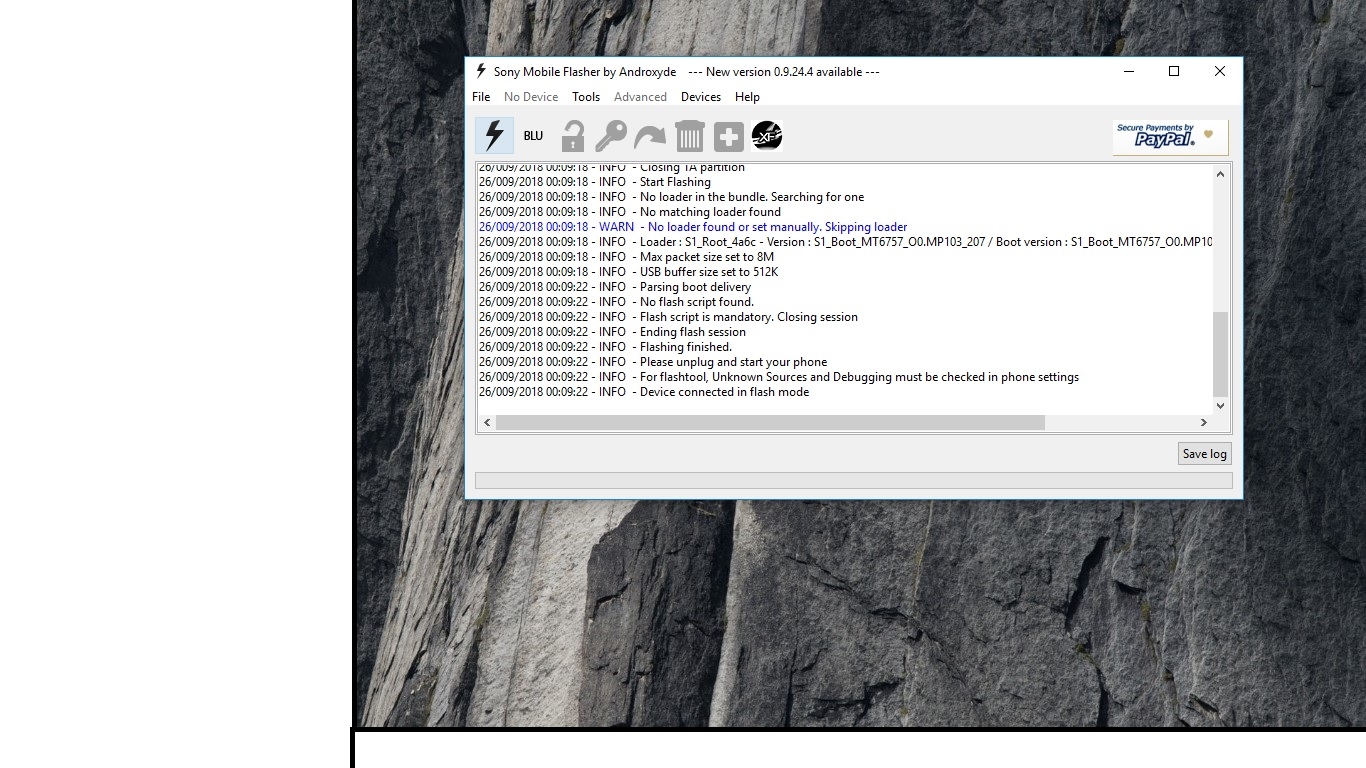Click the trash can cleaner icon

pyautogui.click(x=690, y=136)
